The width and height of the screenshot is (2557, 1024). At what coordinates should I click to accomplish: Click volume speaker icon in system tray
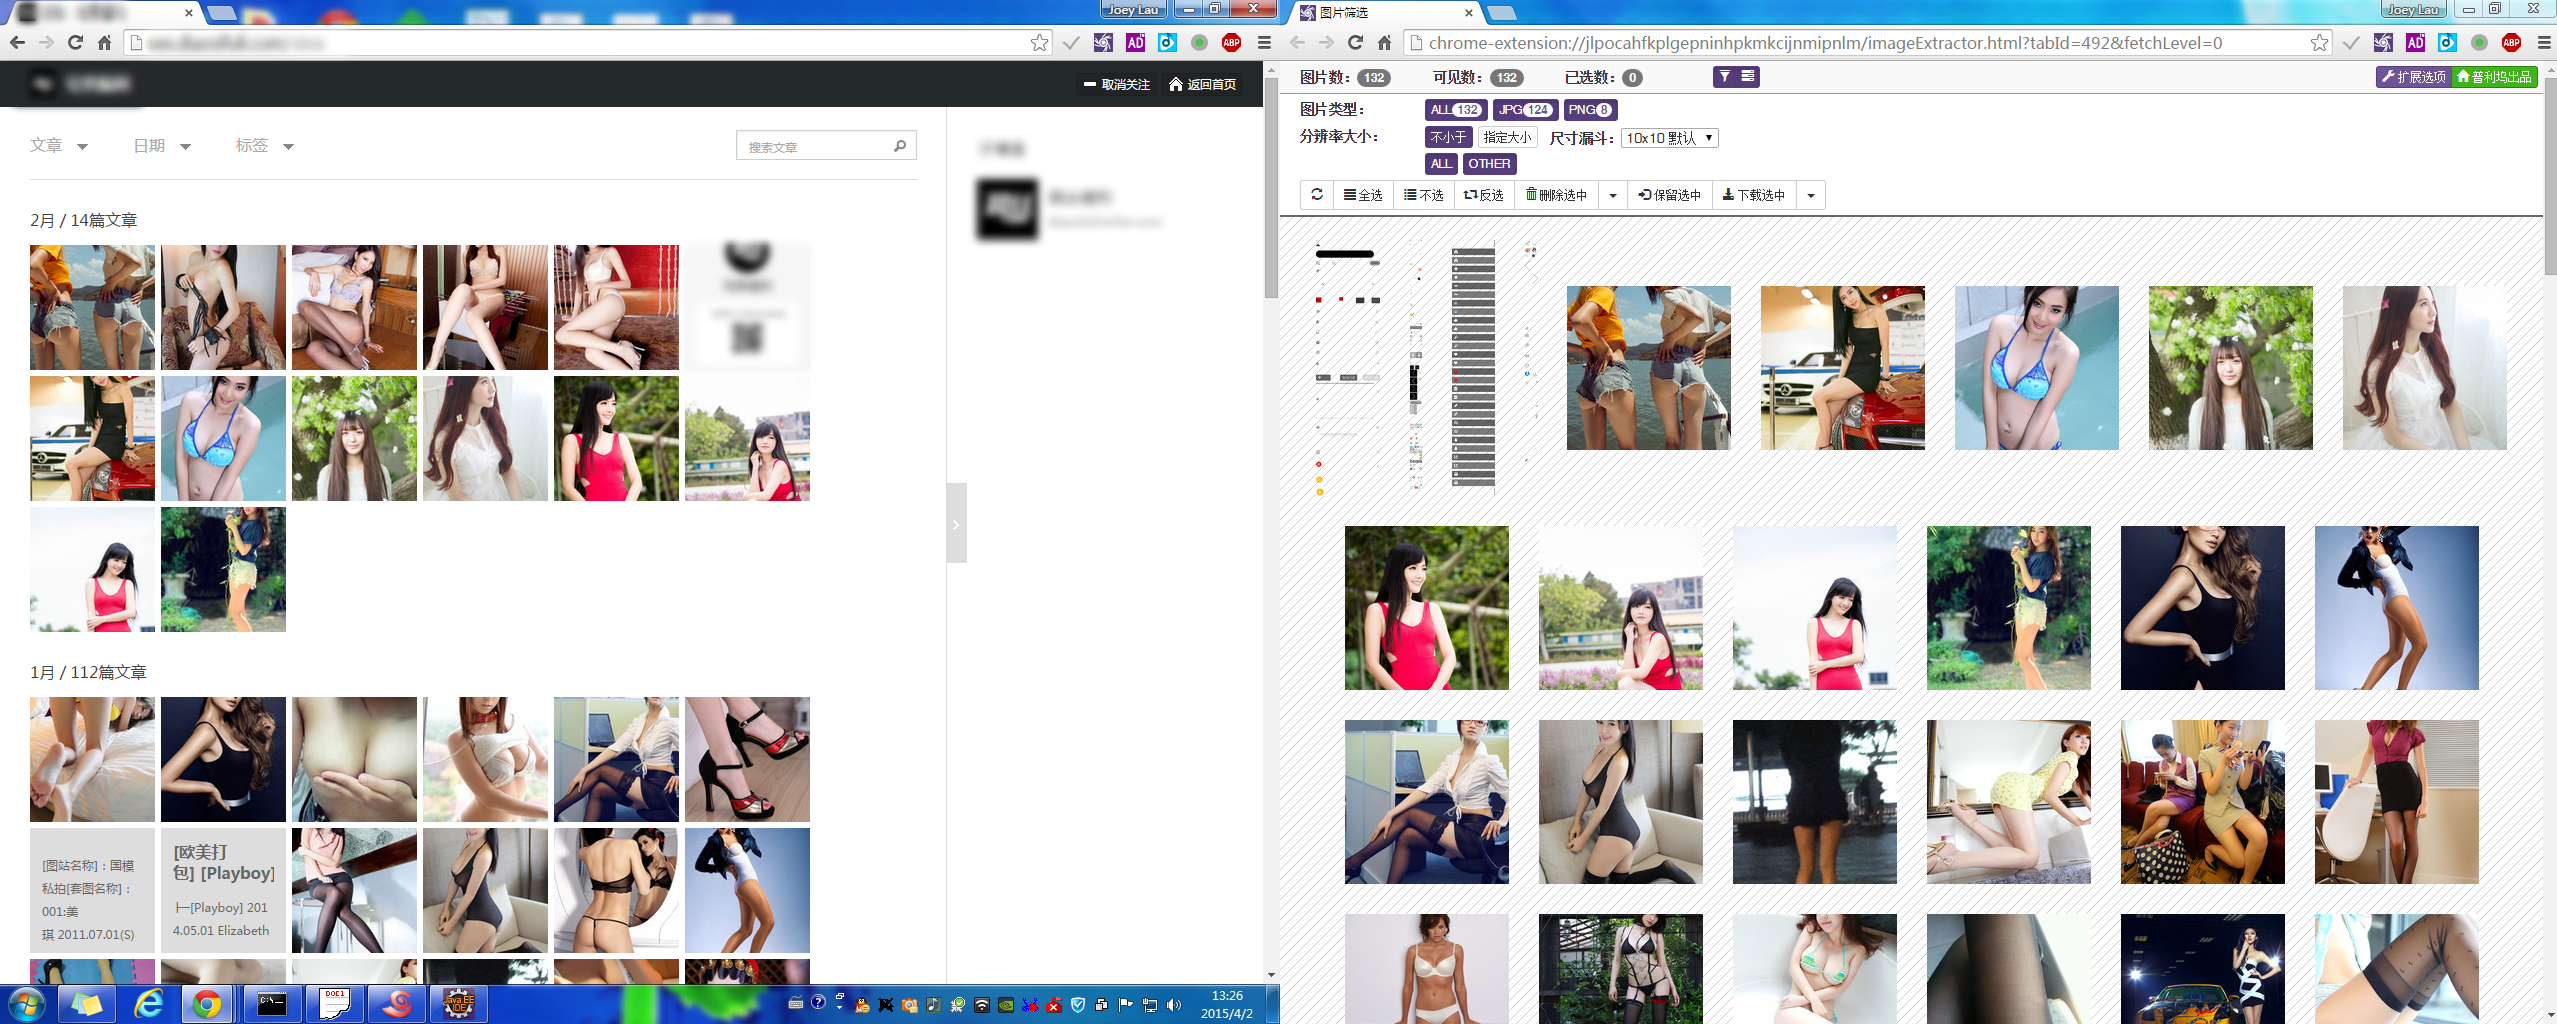tap(1174, 1005)
